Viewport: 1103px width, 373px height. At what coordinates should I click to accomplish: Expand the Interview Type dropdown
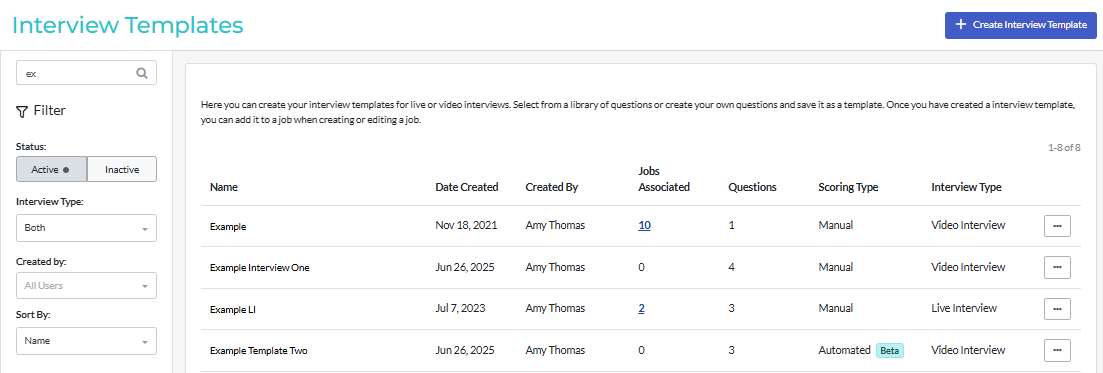tap(86, 228)
